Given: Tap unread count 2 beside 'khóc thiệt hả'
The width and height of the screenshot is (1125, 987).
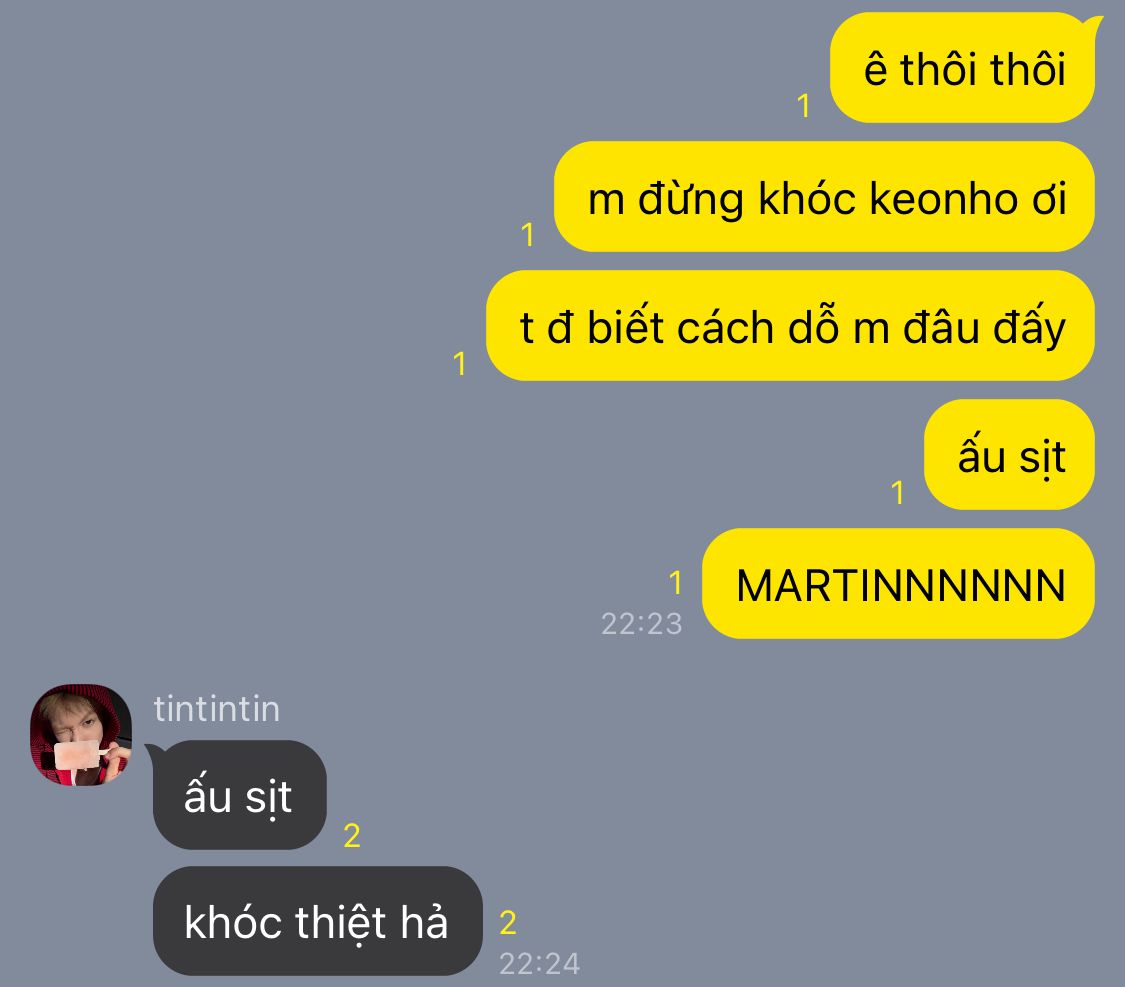Looking at the screenshot, I should pos(508,923).
